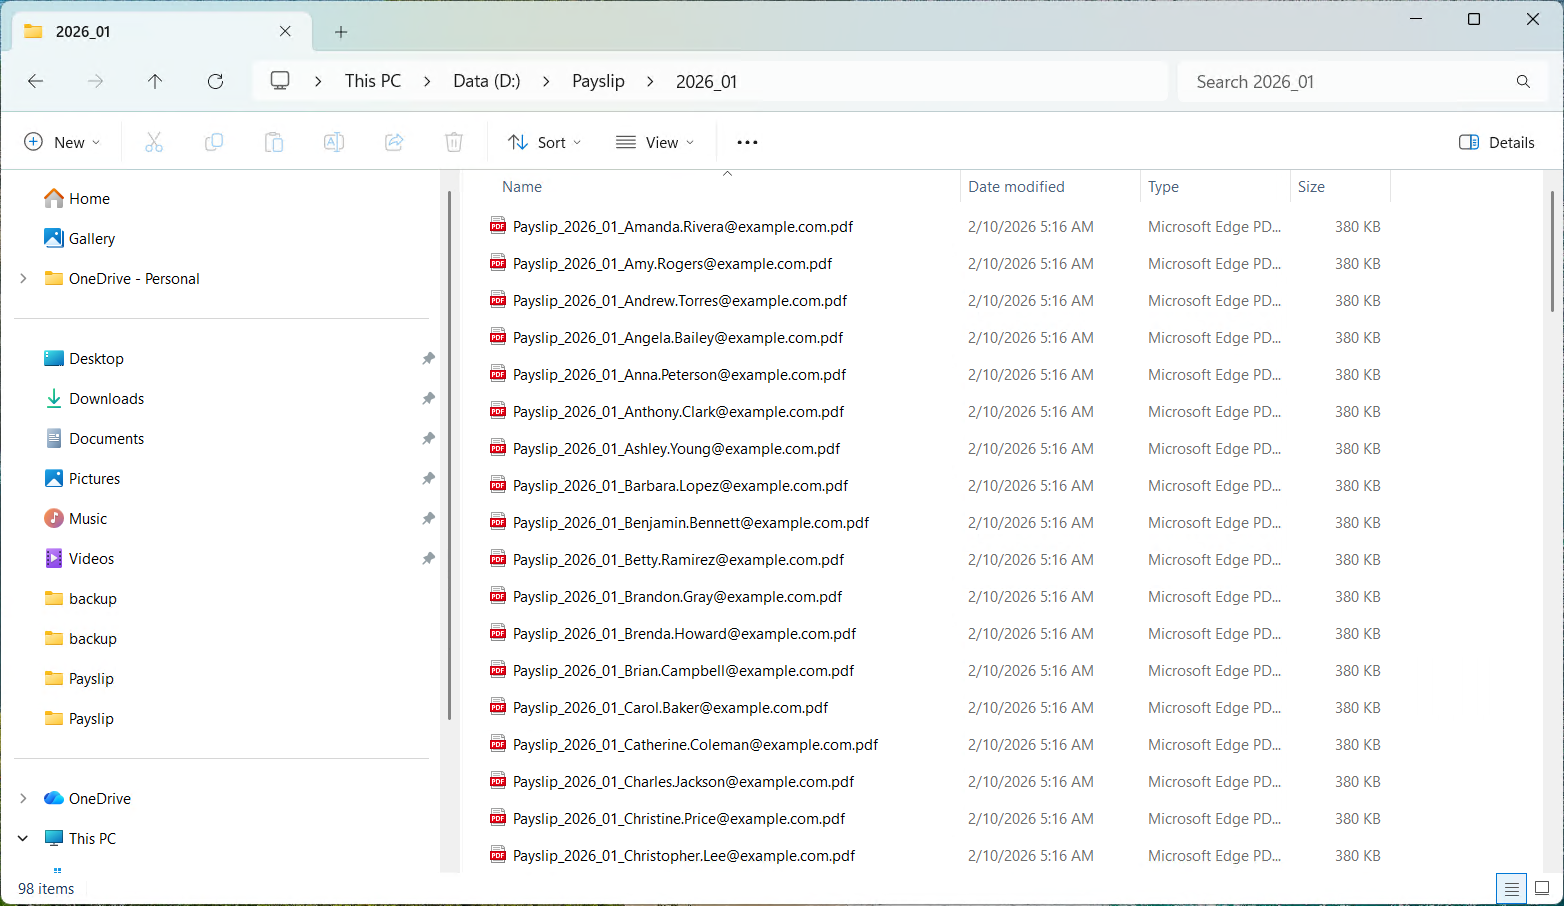1564x906 pixels.
Task: Select the Cut icon in the toolbar
Action: point(153,141)
